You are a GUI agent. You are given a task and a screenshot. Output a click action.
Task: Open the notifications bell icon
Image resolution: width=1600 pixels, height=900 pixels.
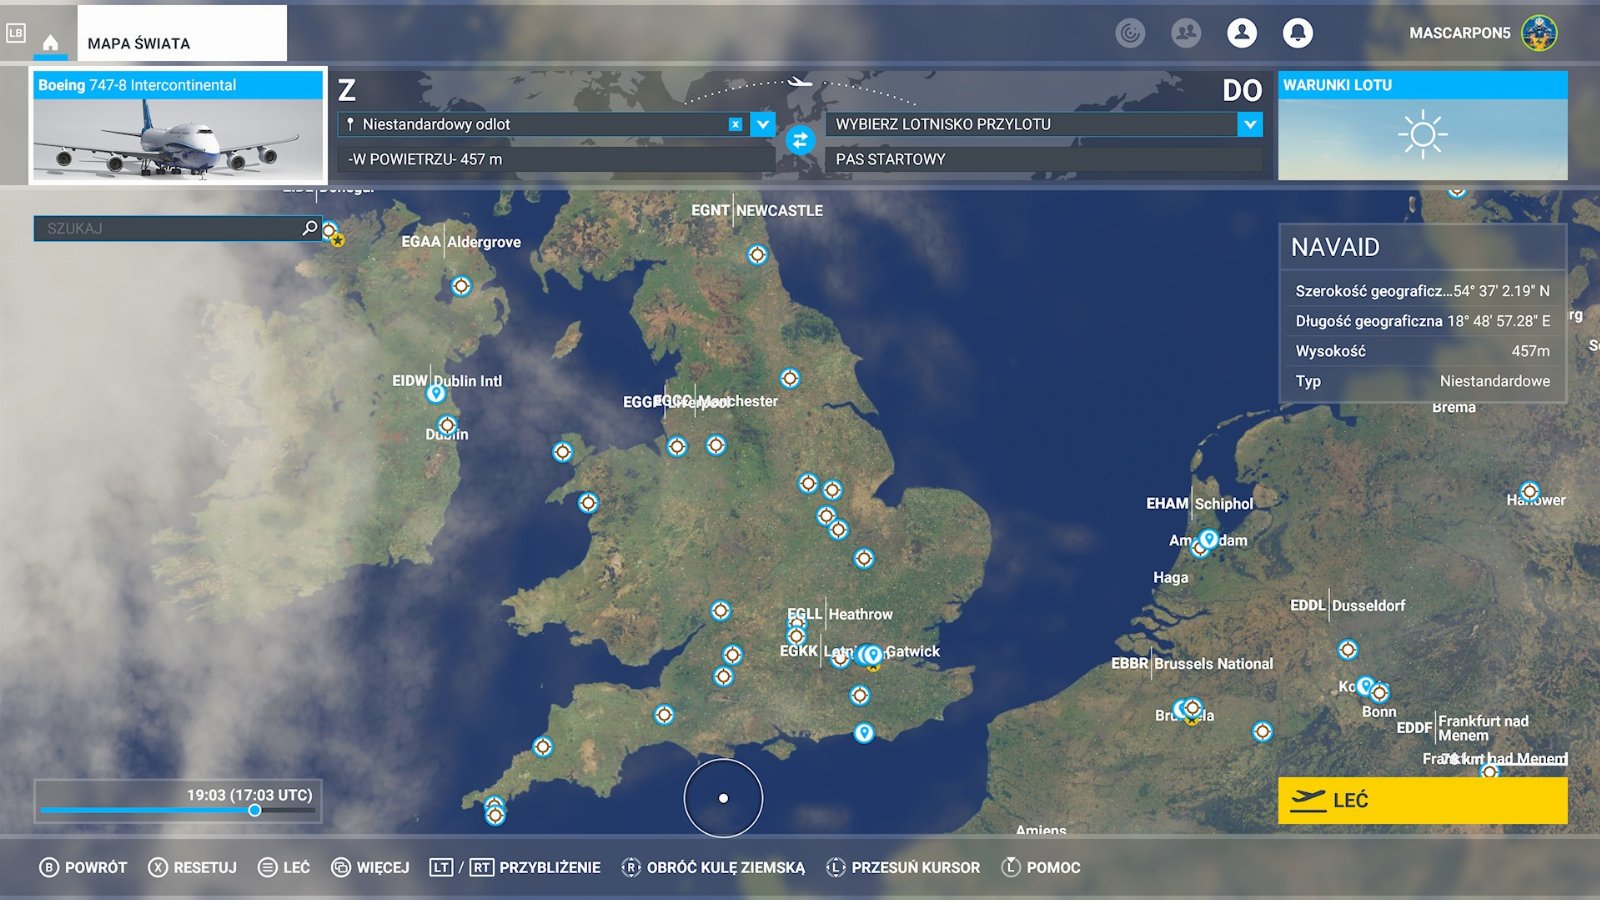1297,33
